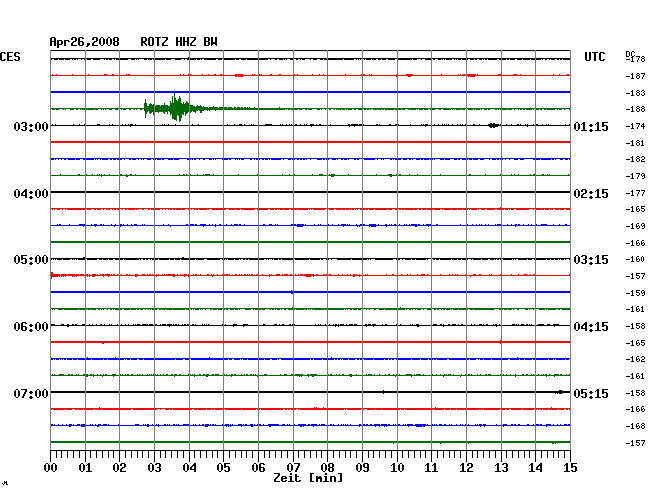The height and width of the screenshot is (494, 650).
Task: Click the DC value -181
Action: point(635,143)
